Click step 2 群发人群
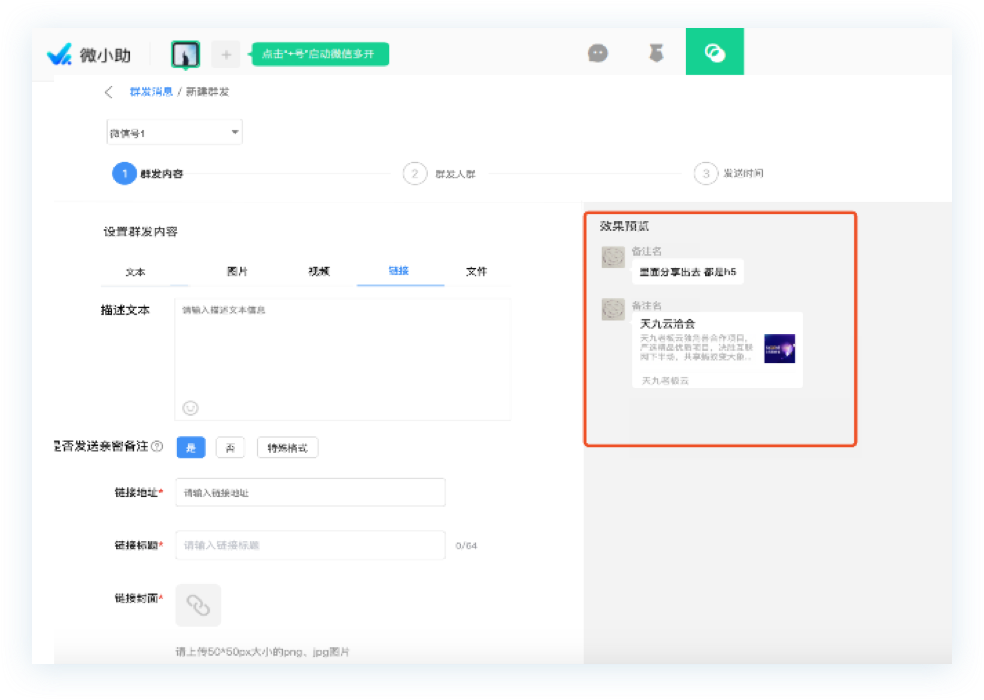 tap(440, 173)
